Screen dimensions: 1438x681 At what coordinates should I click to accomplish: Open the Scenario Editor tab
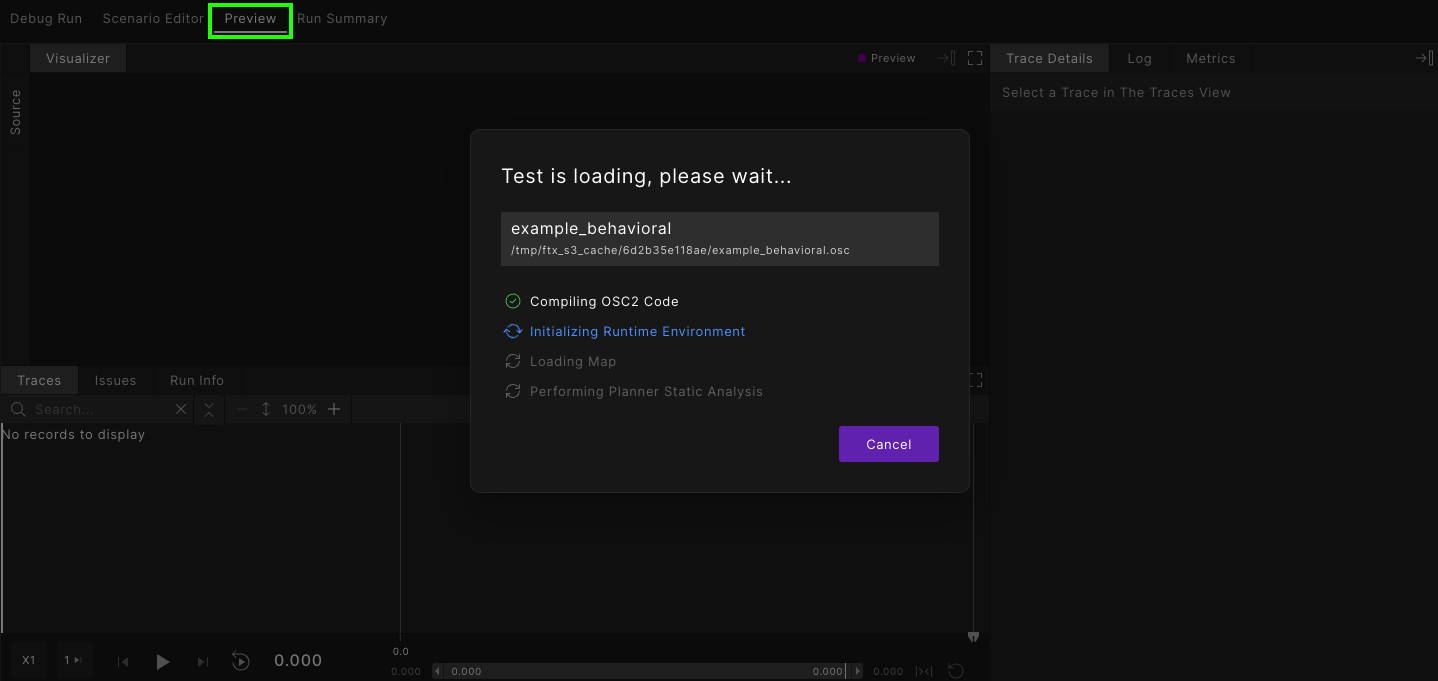click(153, 19)
